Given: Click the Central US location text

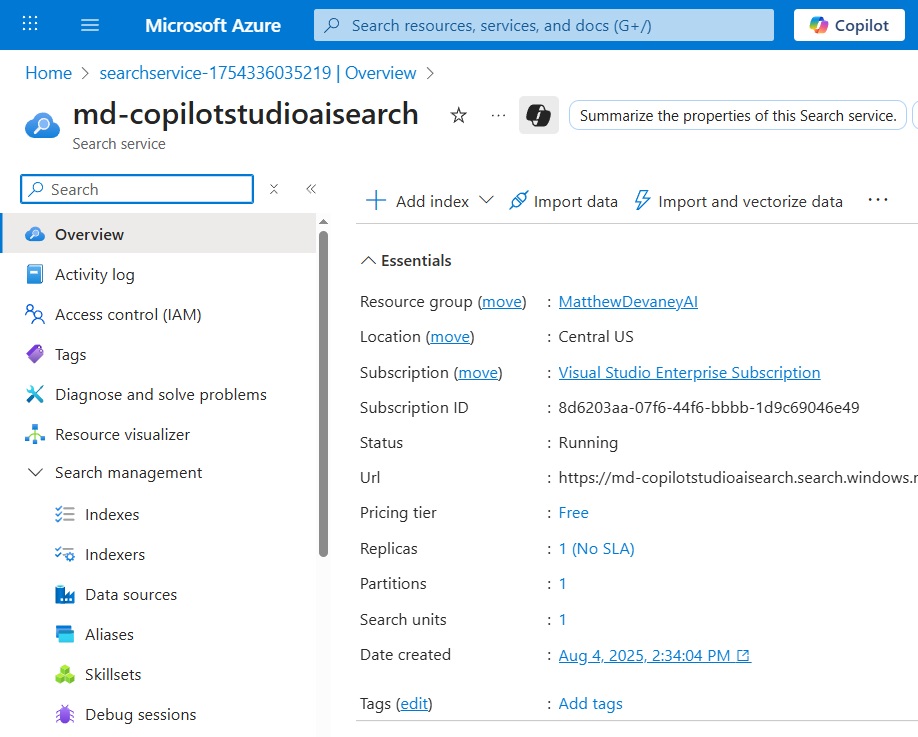Looking at the screenshot, I should [595, 337].
